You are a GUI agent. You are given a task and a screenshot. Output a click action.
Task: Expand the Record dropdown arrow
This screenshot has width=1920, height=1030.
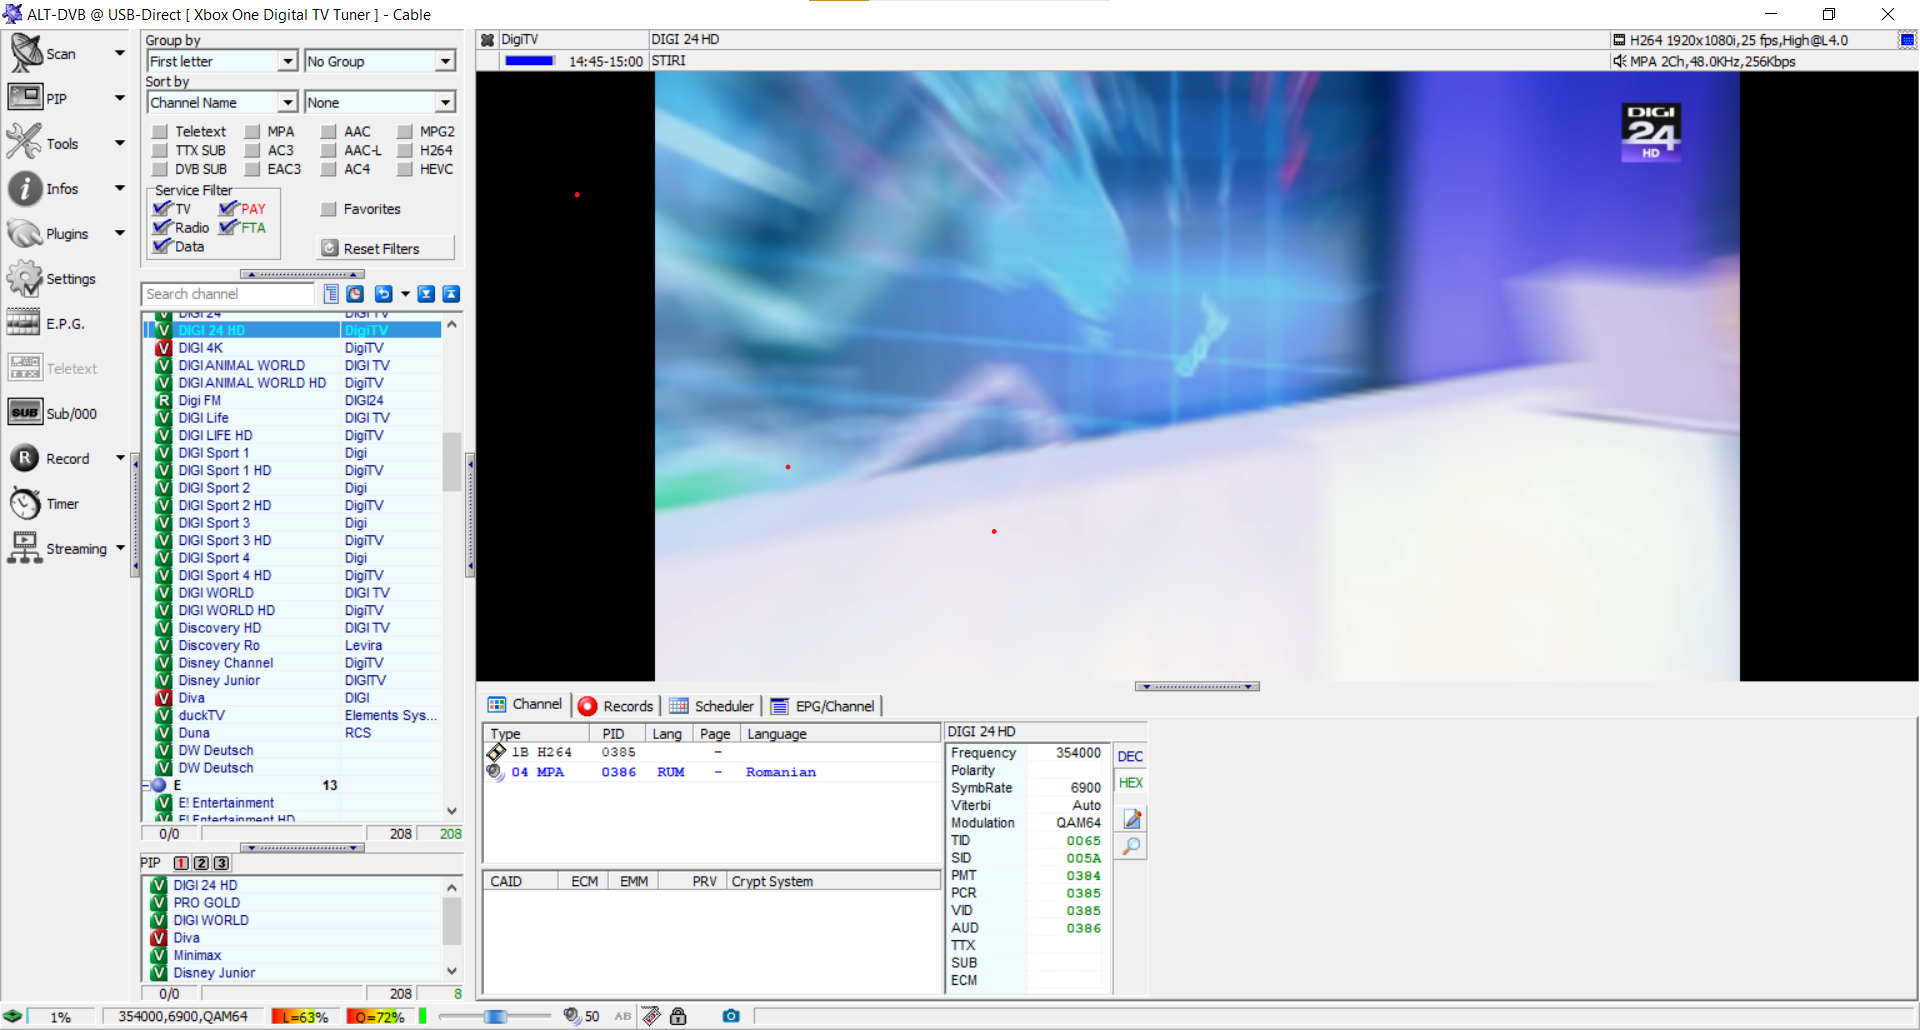point(120,458)
